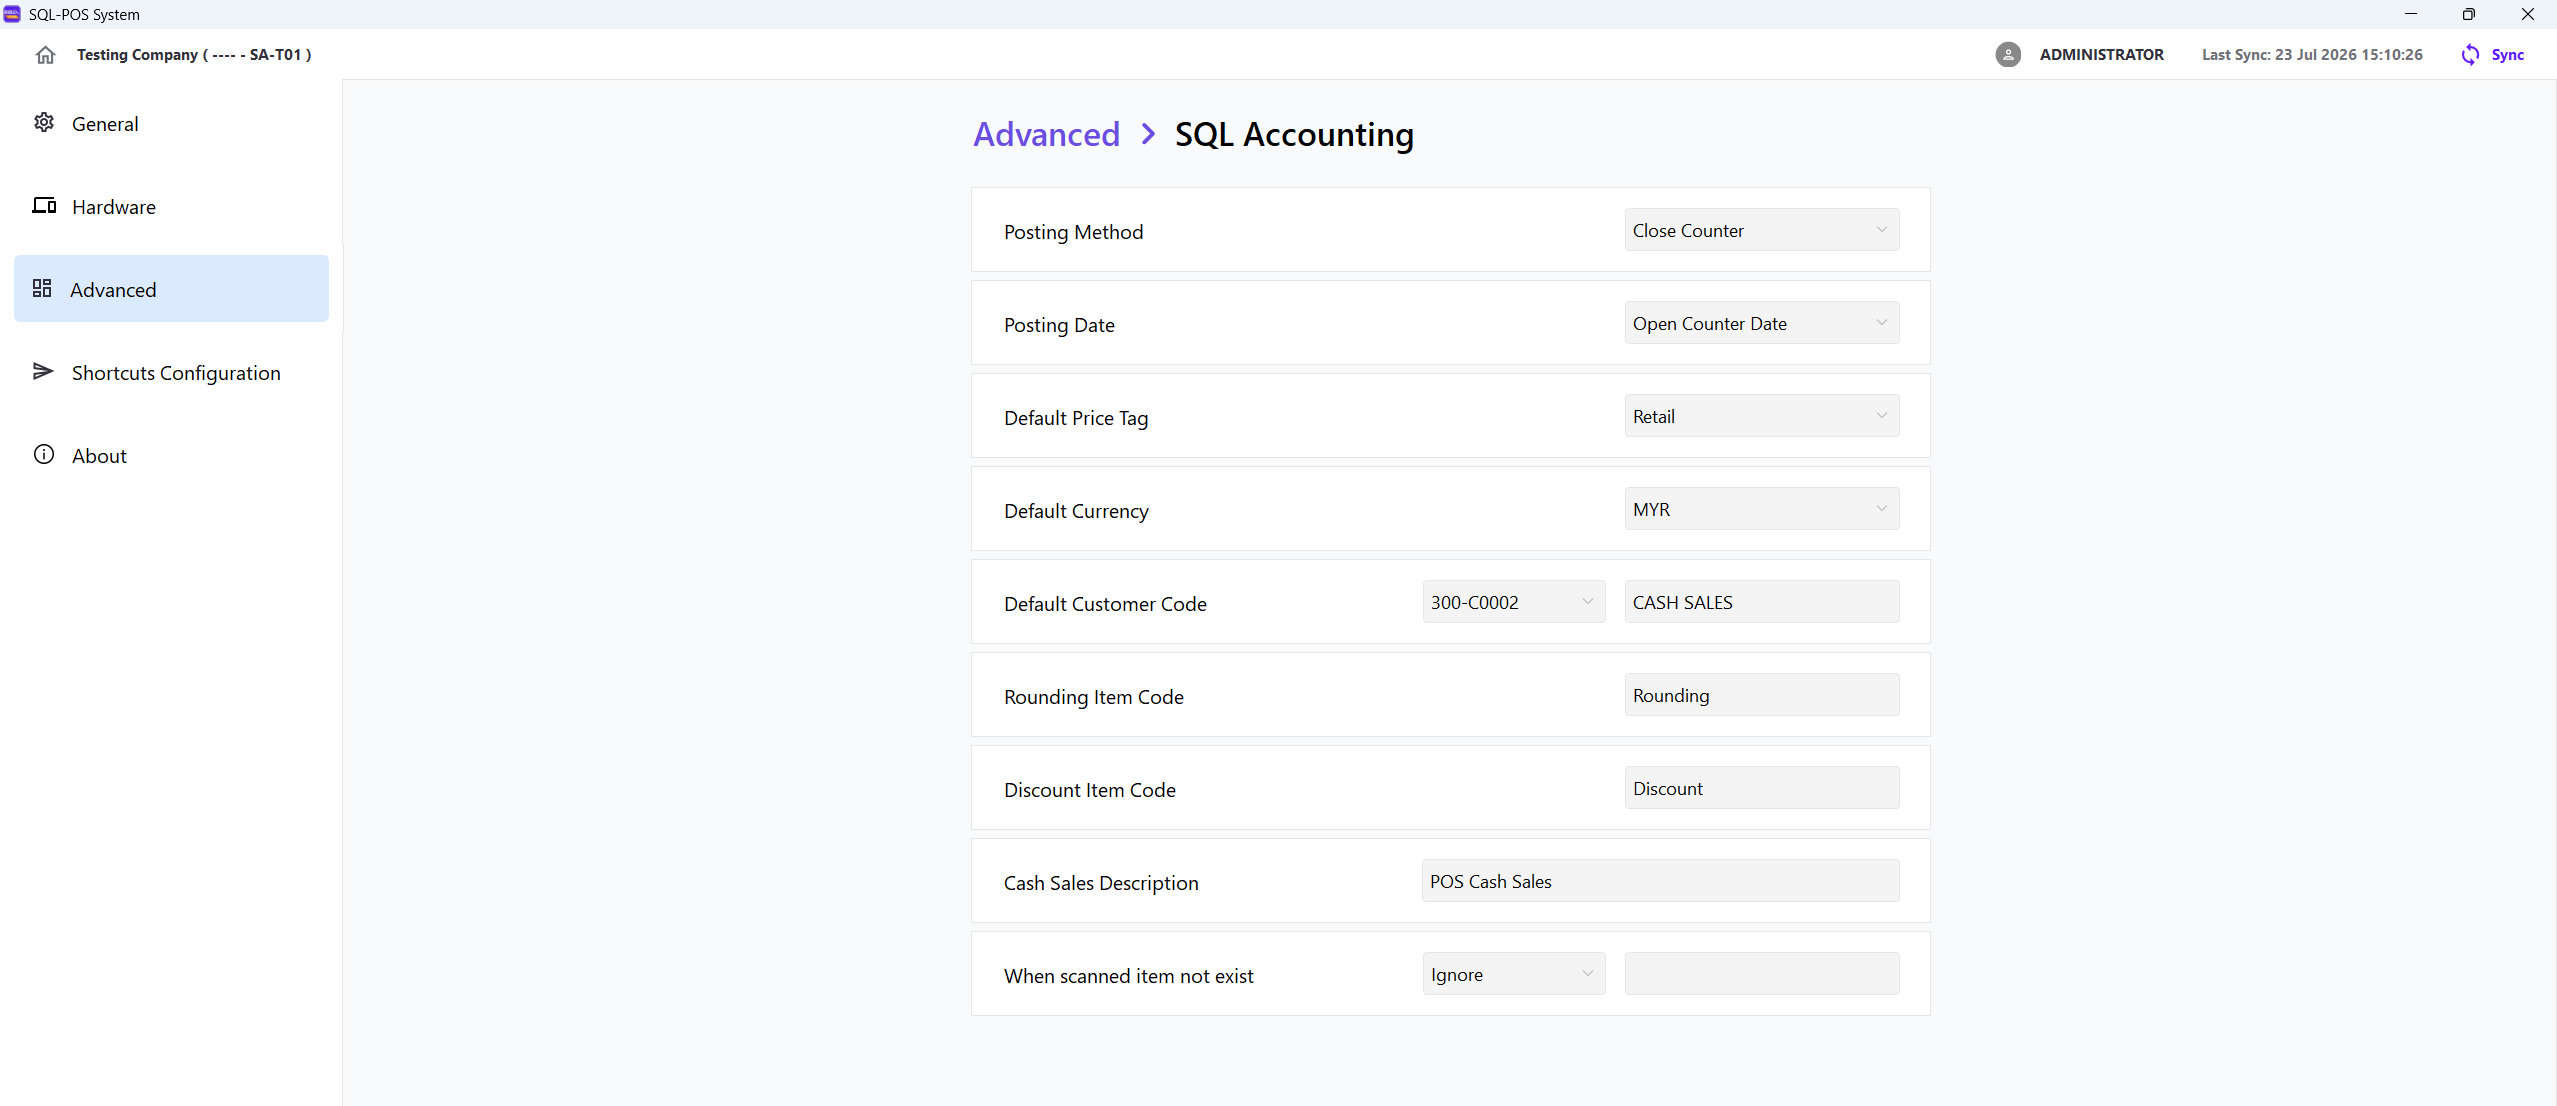Click the General gear icon
Viewport: 2557px width, 1106px height.
(x=44, y=122)
